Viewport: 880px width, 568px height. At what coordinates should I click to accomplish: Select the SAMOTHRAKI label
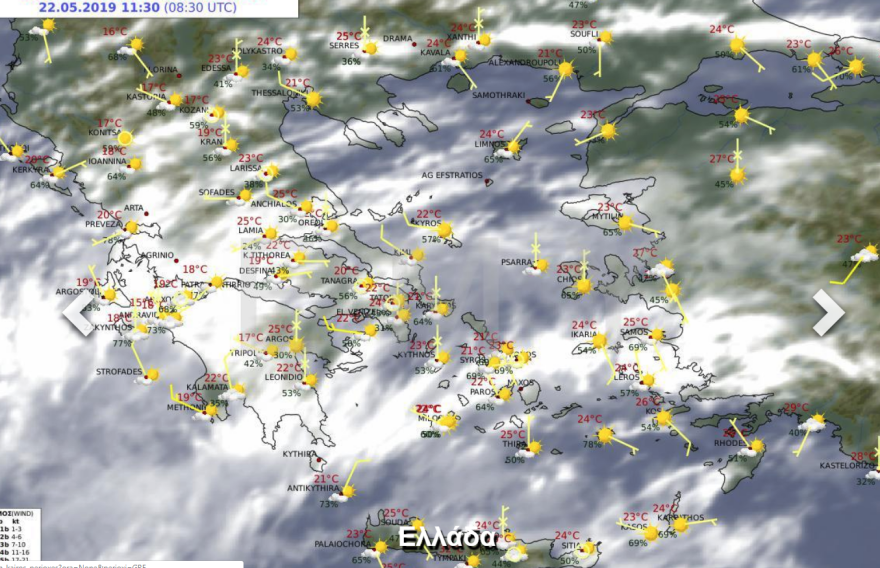[498, 95]
